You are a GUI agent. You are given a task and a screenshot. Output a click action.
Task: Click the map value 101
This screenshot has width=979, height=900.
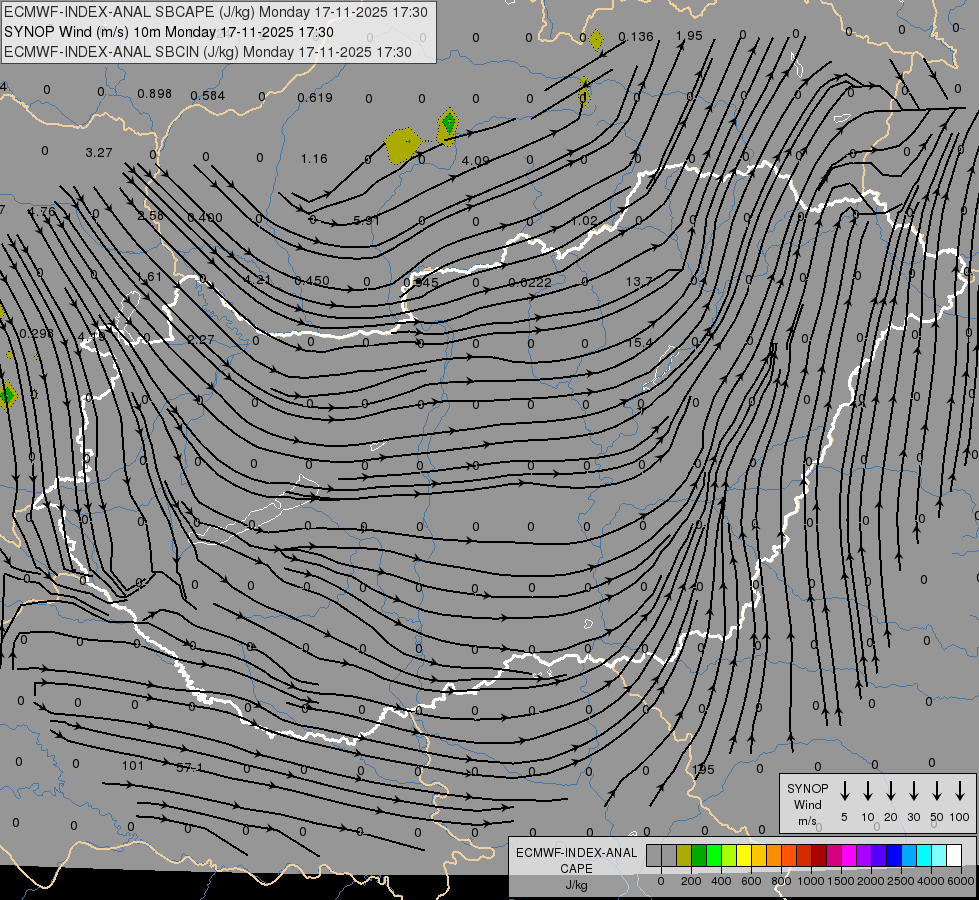pyautogui.click(x=132, y=766)
